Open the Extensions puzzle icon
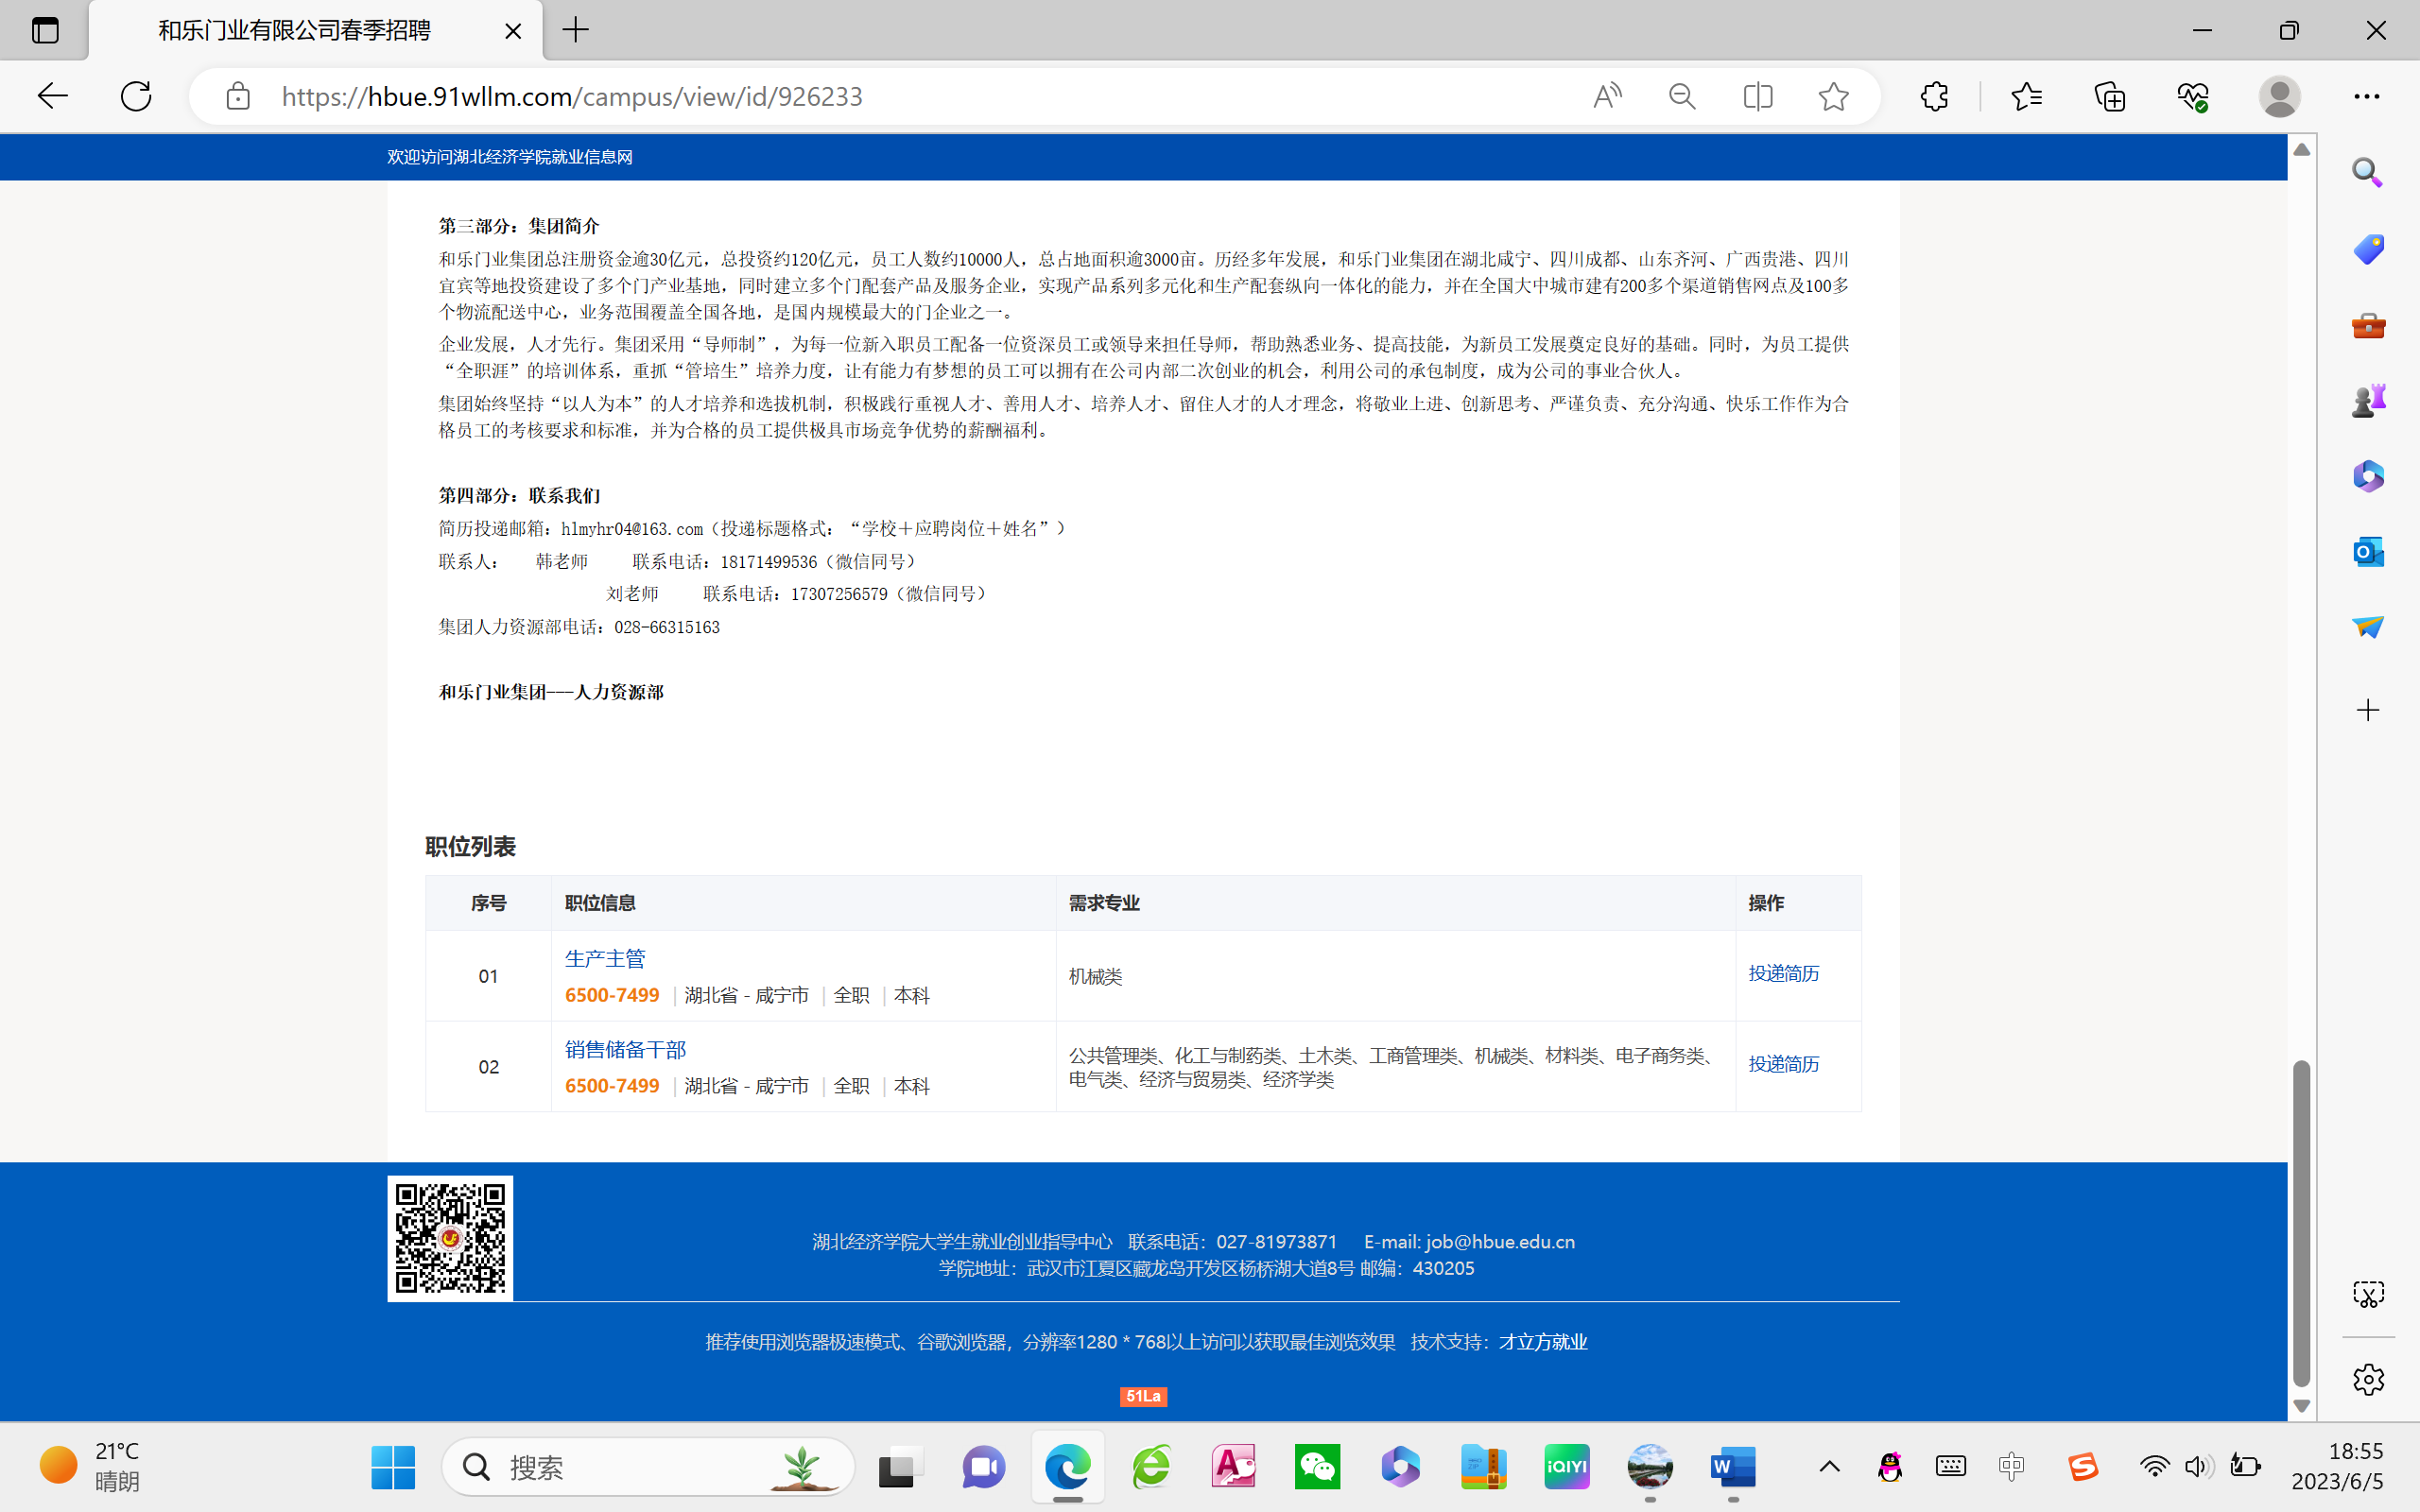The width and height of the screenshot is (2420, 1512). point(1934,96)
